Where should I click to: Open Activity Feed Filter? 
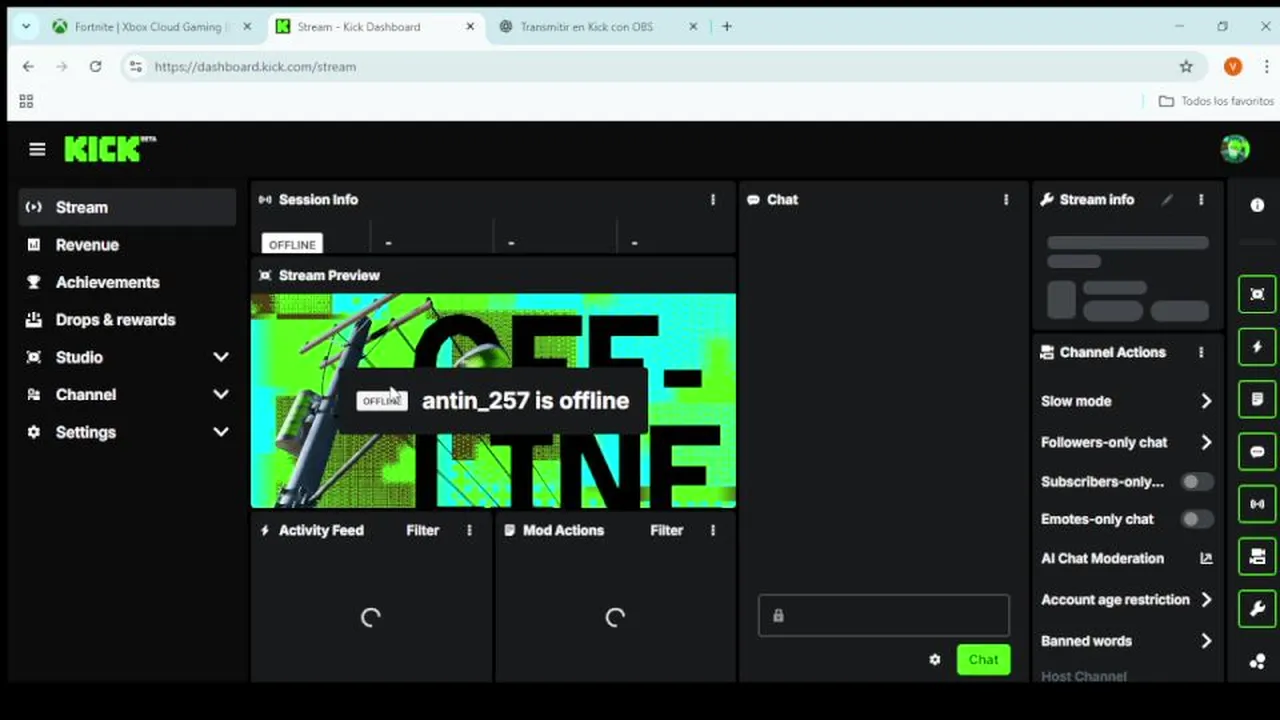[422, 530]
